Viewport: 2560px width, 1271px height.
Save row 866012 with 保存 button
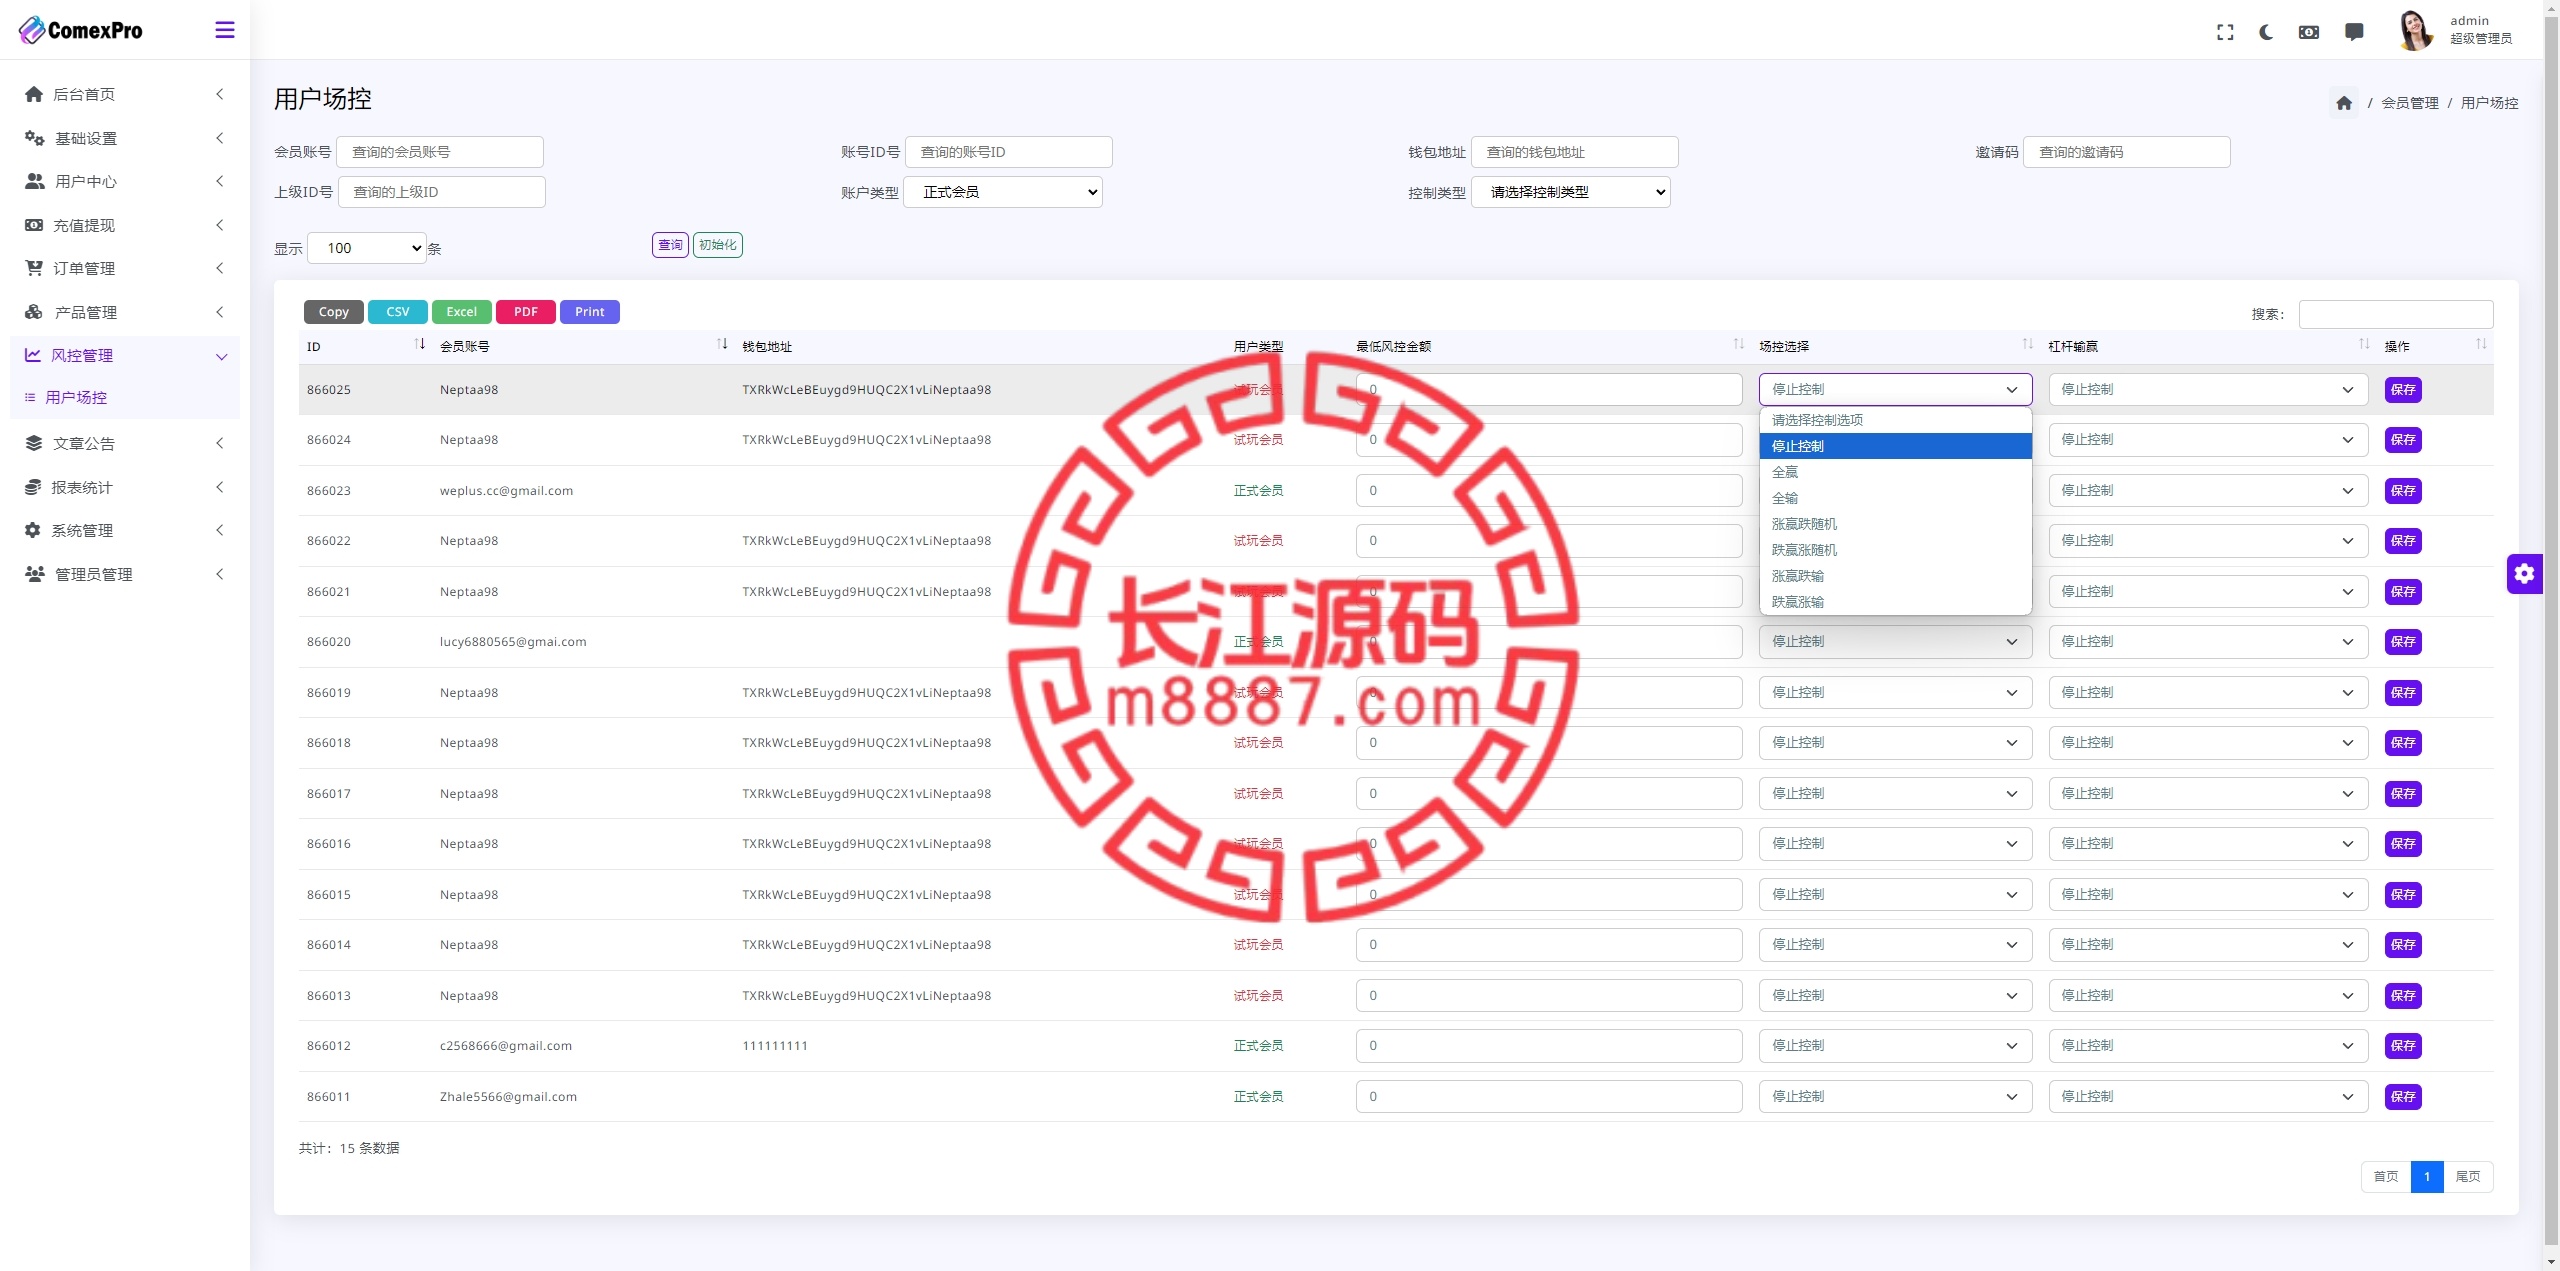(2403, 1046)
